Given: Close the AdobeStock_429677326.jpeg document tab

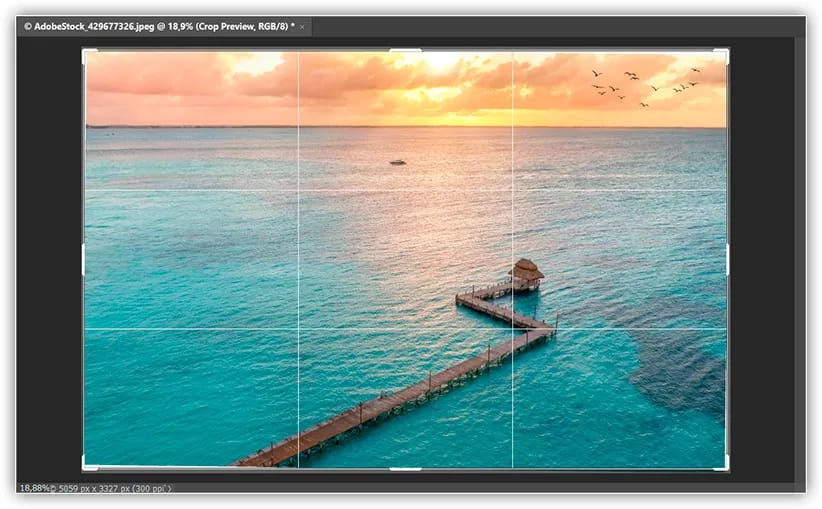Looking at the screenshot, I should (x=303, y=26).
